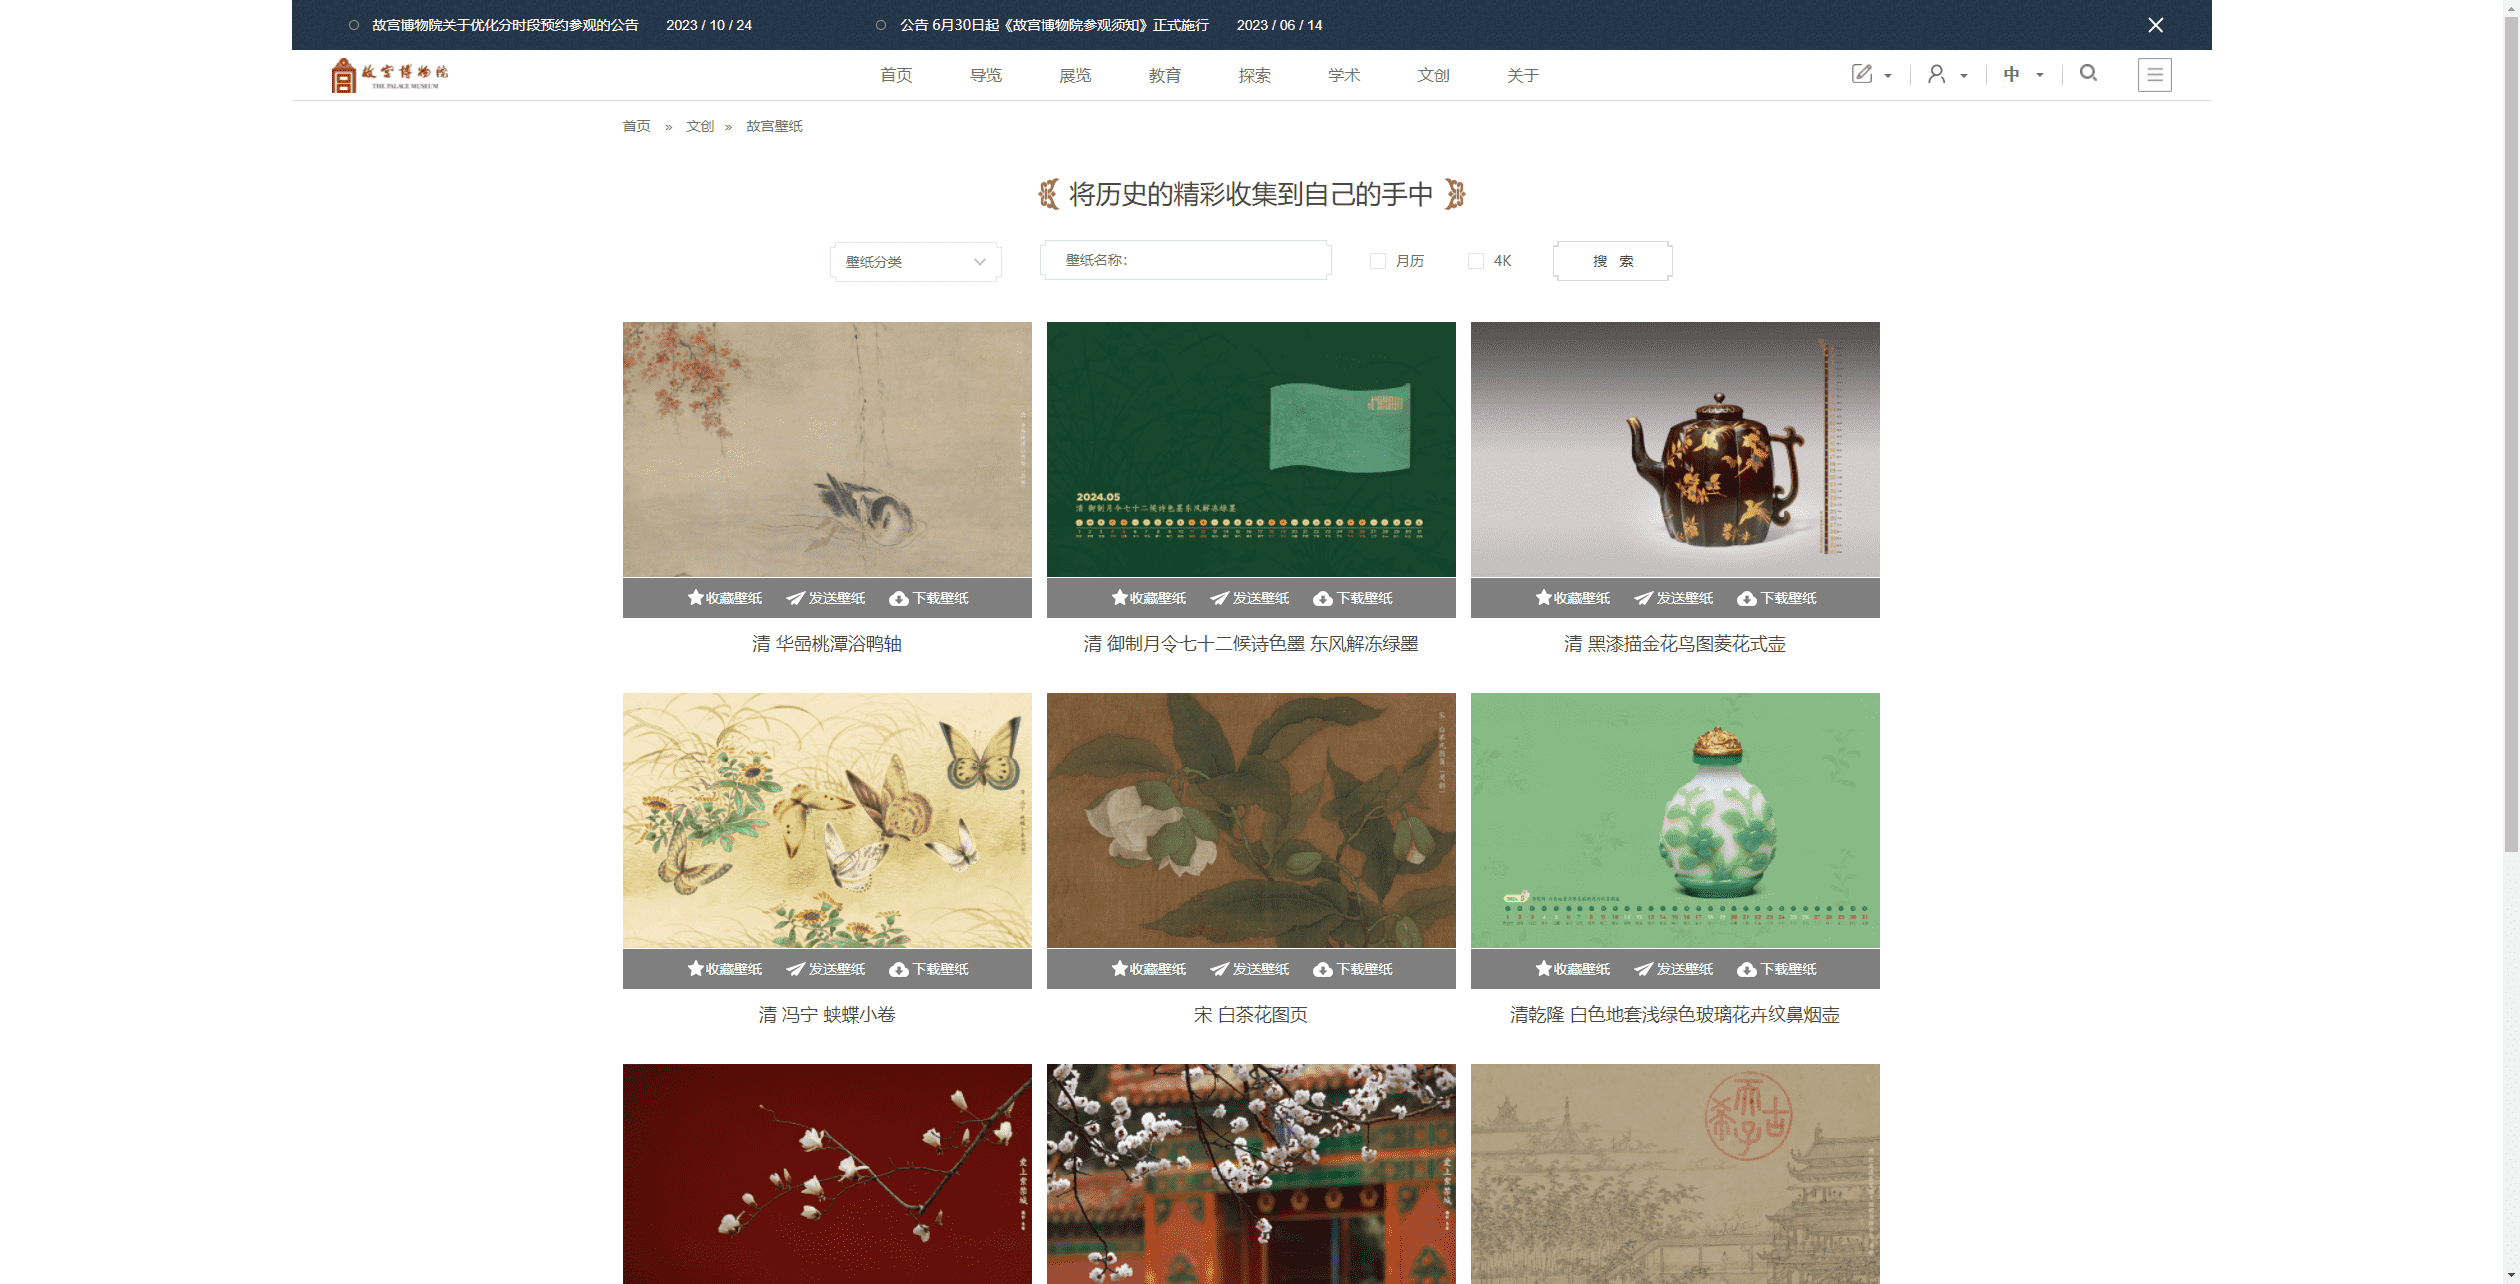Open the 探索 navigation menu

[x=1254, y=76]
